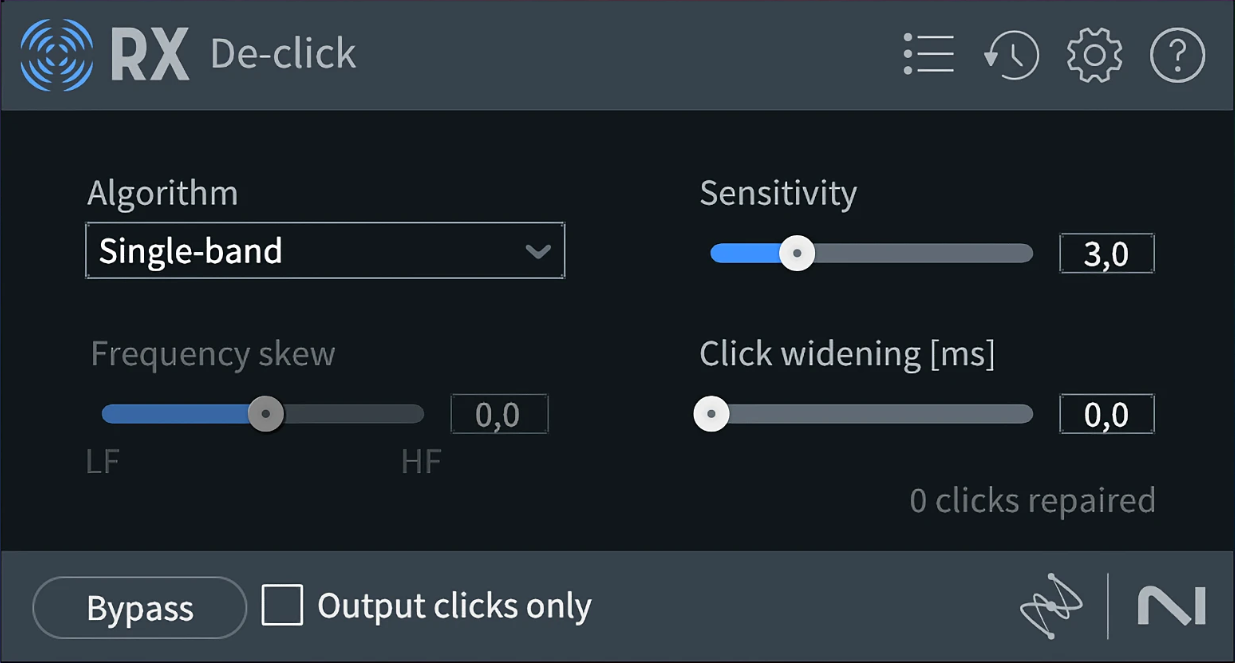Click the LF end of Frequency skew
Viewport: 1235px width, 663px height.
click(103, 462)
